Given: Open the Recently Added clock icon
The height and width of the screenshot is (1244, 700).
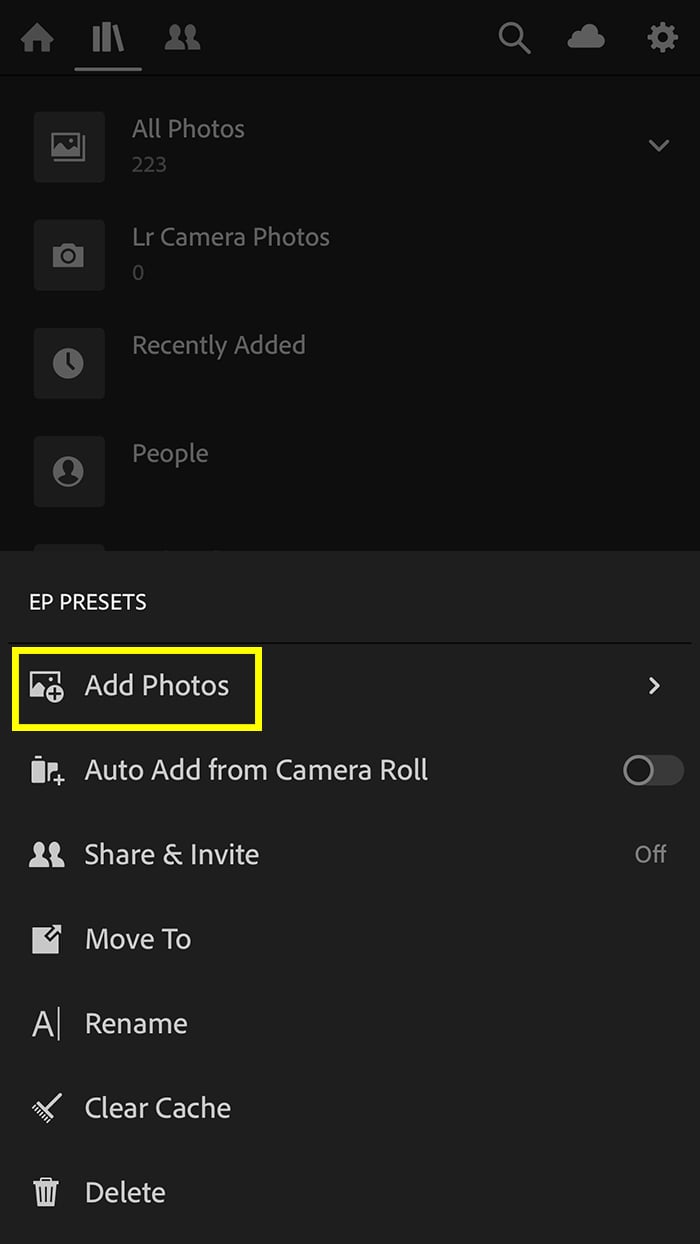Looking at the screenshot, I should point(69,363).
